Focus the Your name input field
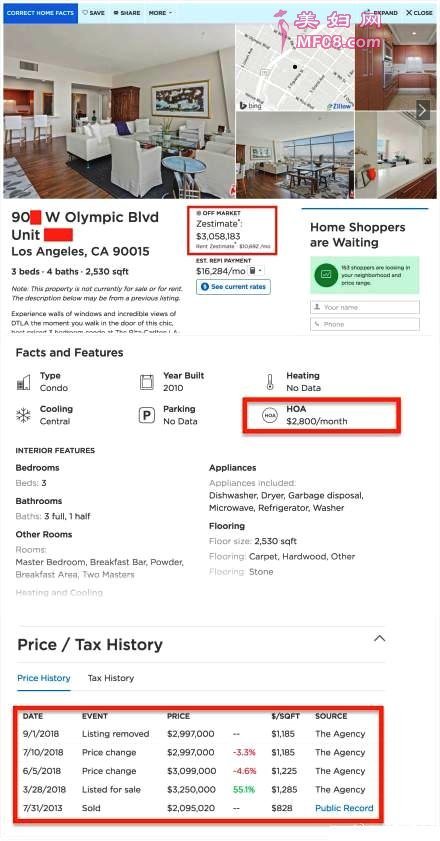This screenshot has width=440, height=841. (x=365, y=307)
